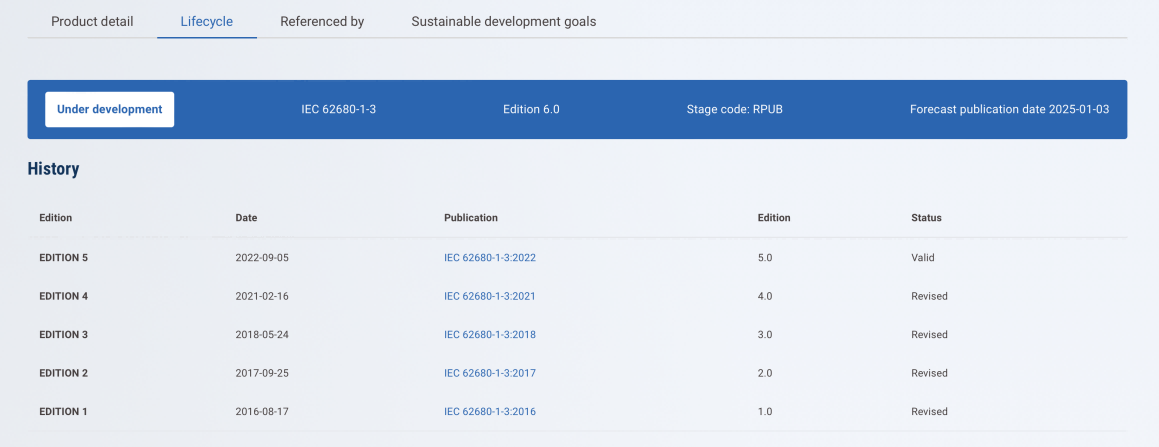
Task: Click the Date column header
Action: tap(246, 218)
